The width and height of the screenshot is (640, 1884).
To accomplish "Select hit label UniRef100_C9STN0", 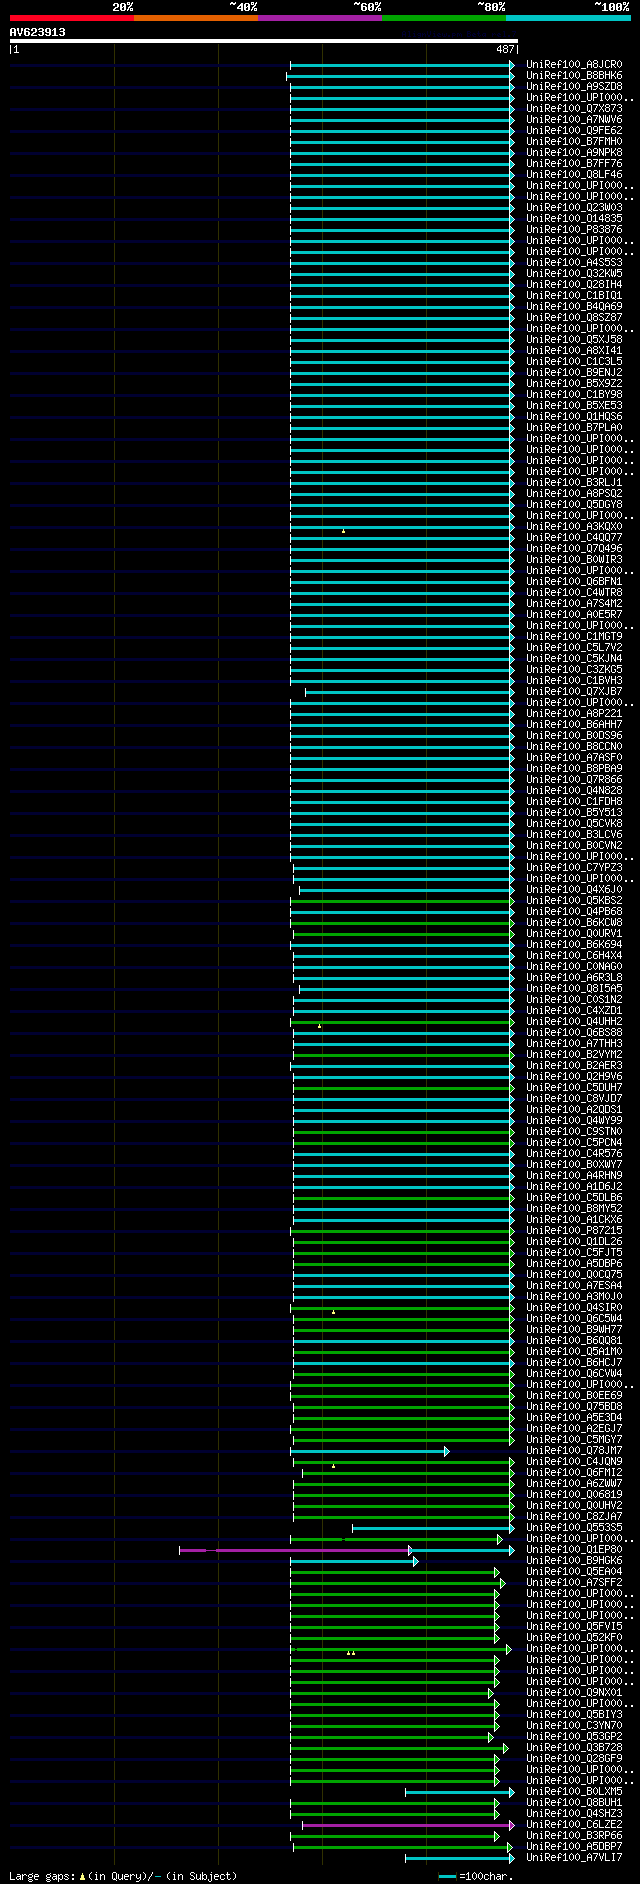I will (x=574, y=1132).
